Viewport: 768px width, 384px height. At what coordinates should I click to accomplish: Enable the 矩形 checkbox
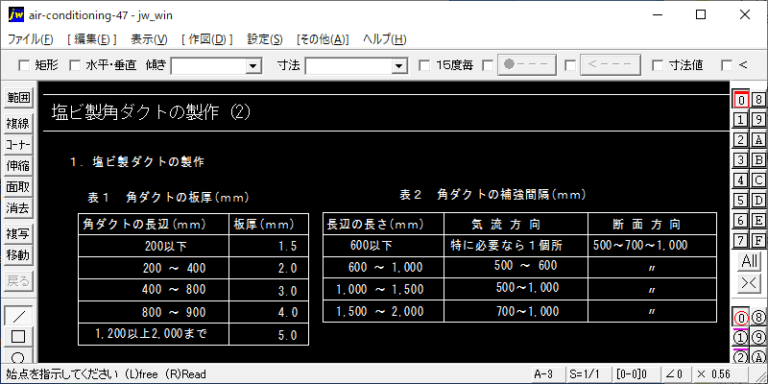pos(24,65)
